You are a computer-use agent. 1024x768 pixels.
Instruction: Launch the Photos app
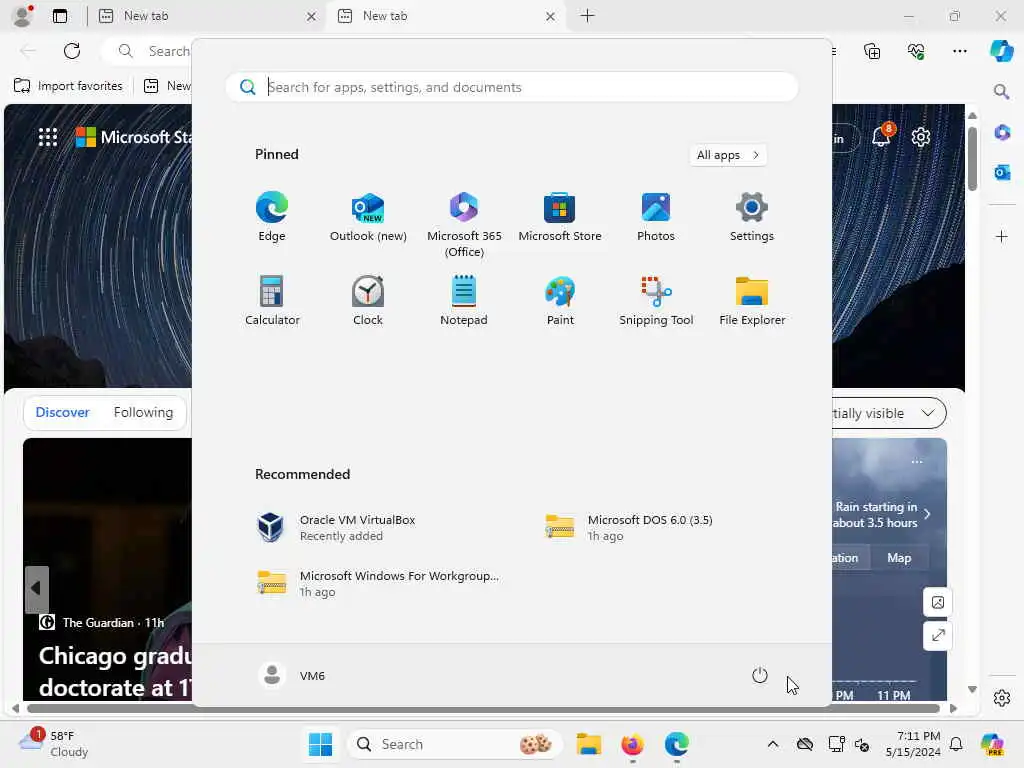click(656, 217)
